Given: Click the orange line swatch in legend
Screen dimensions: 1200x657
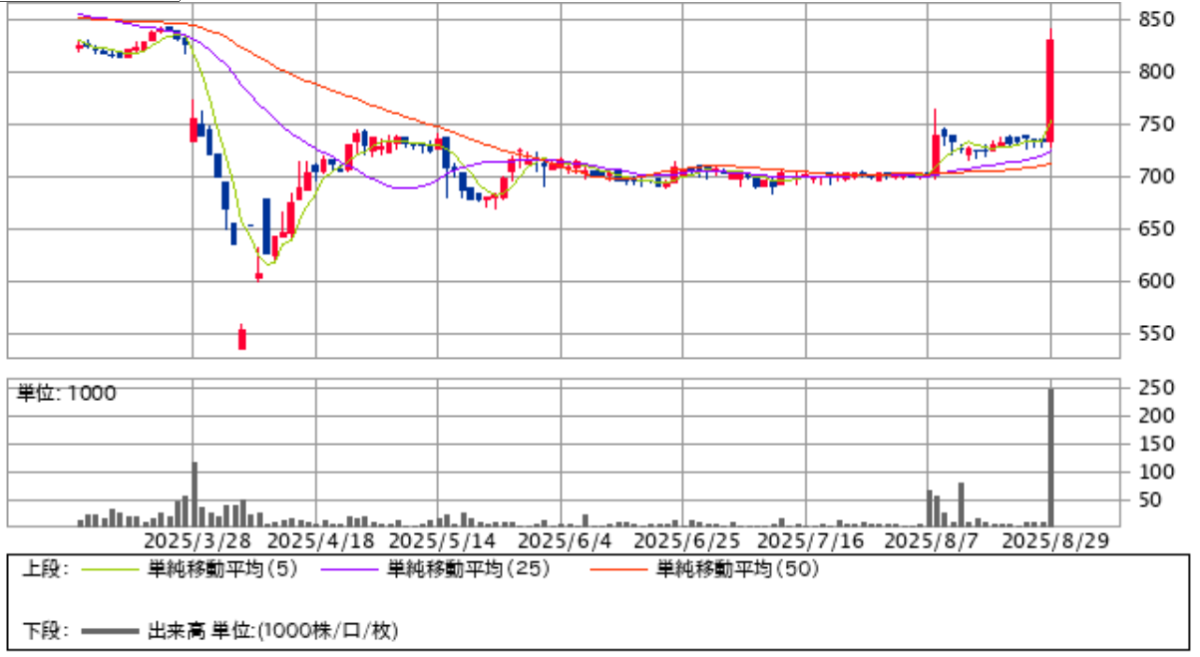Looking at the screenshot, I should 619,571.
